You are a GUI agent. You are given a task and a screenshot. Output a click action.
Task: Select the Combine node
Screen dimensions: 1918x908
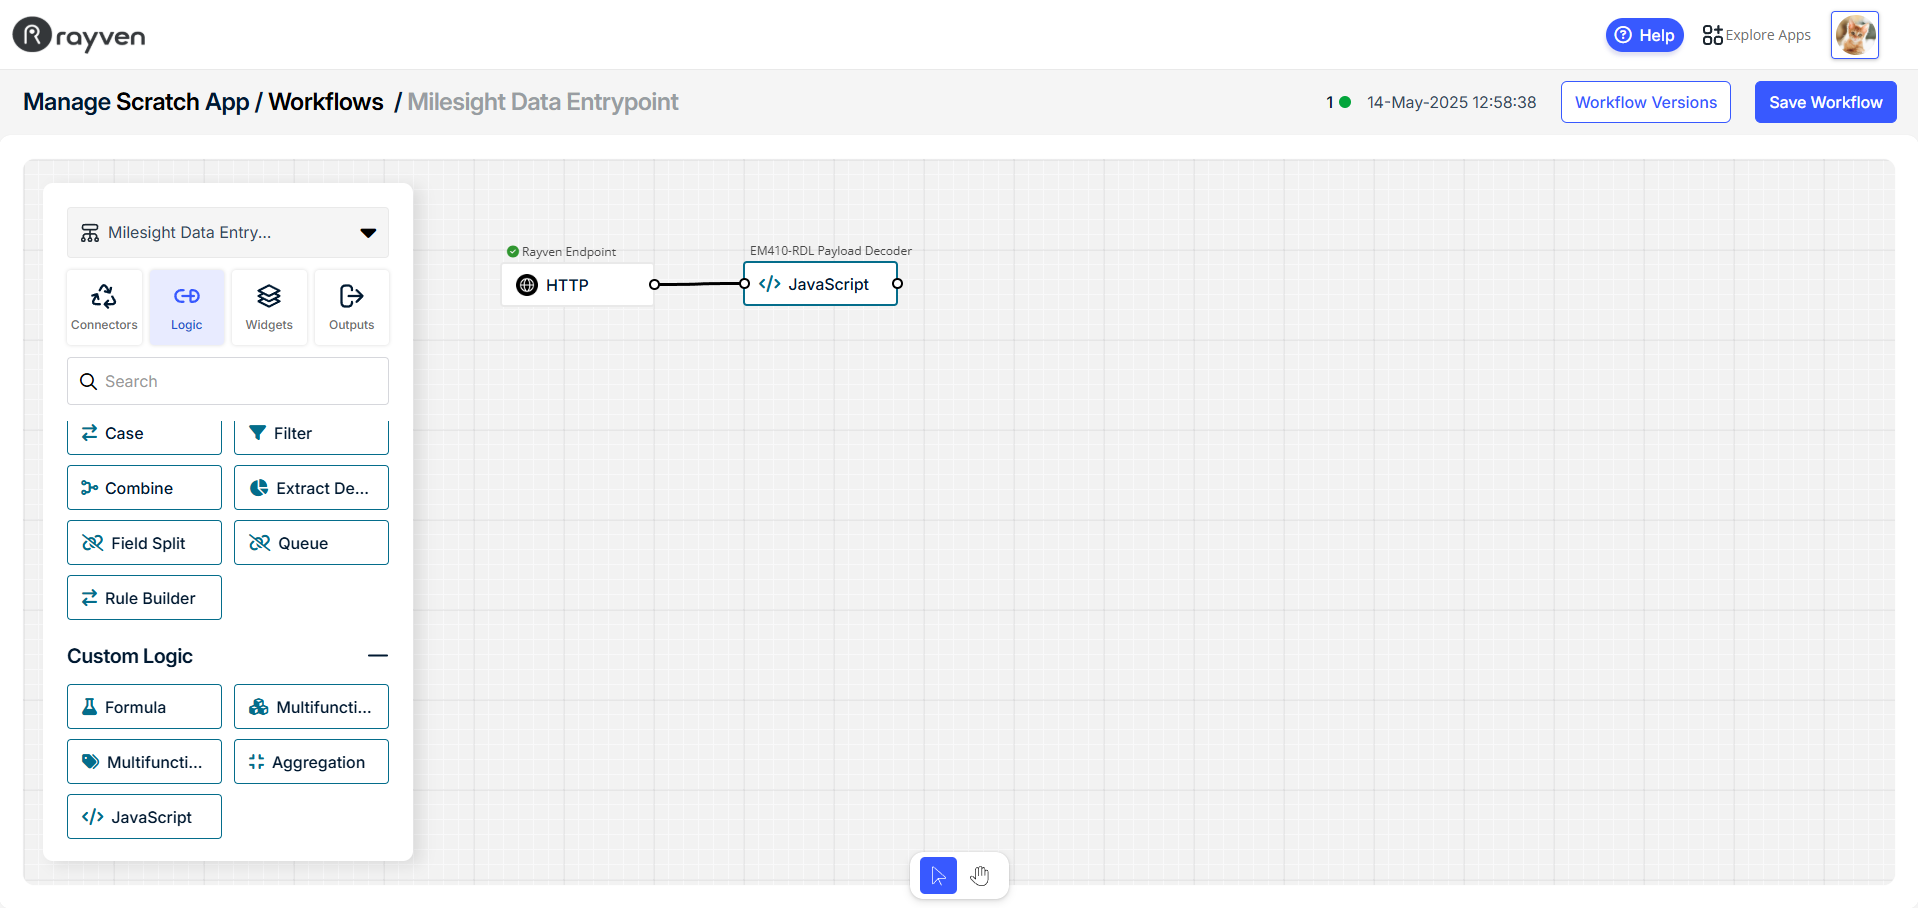pyautogui.click(x=144, y=488)
